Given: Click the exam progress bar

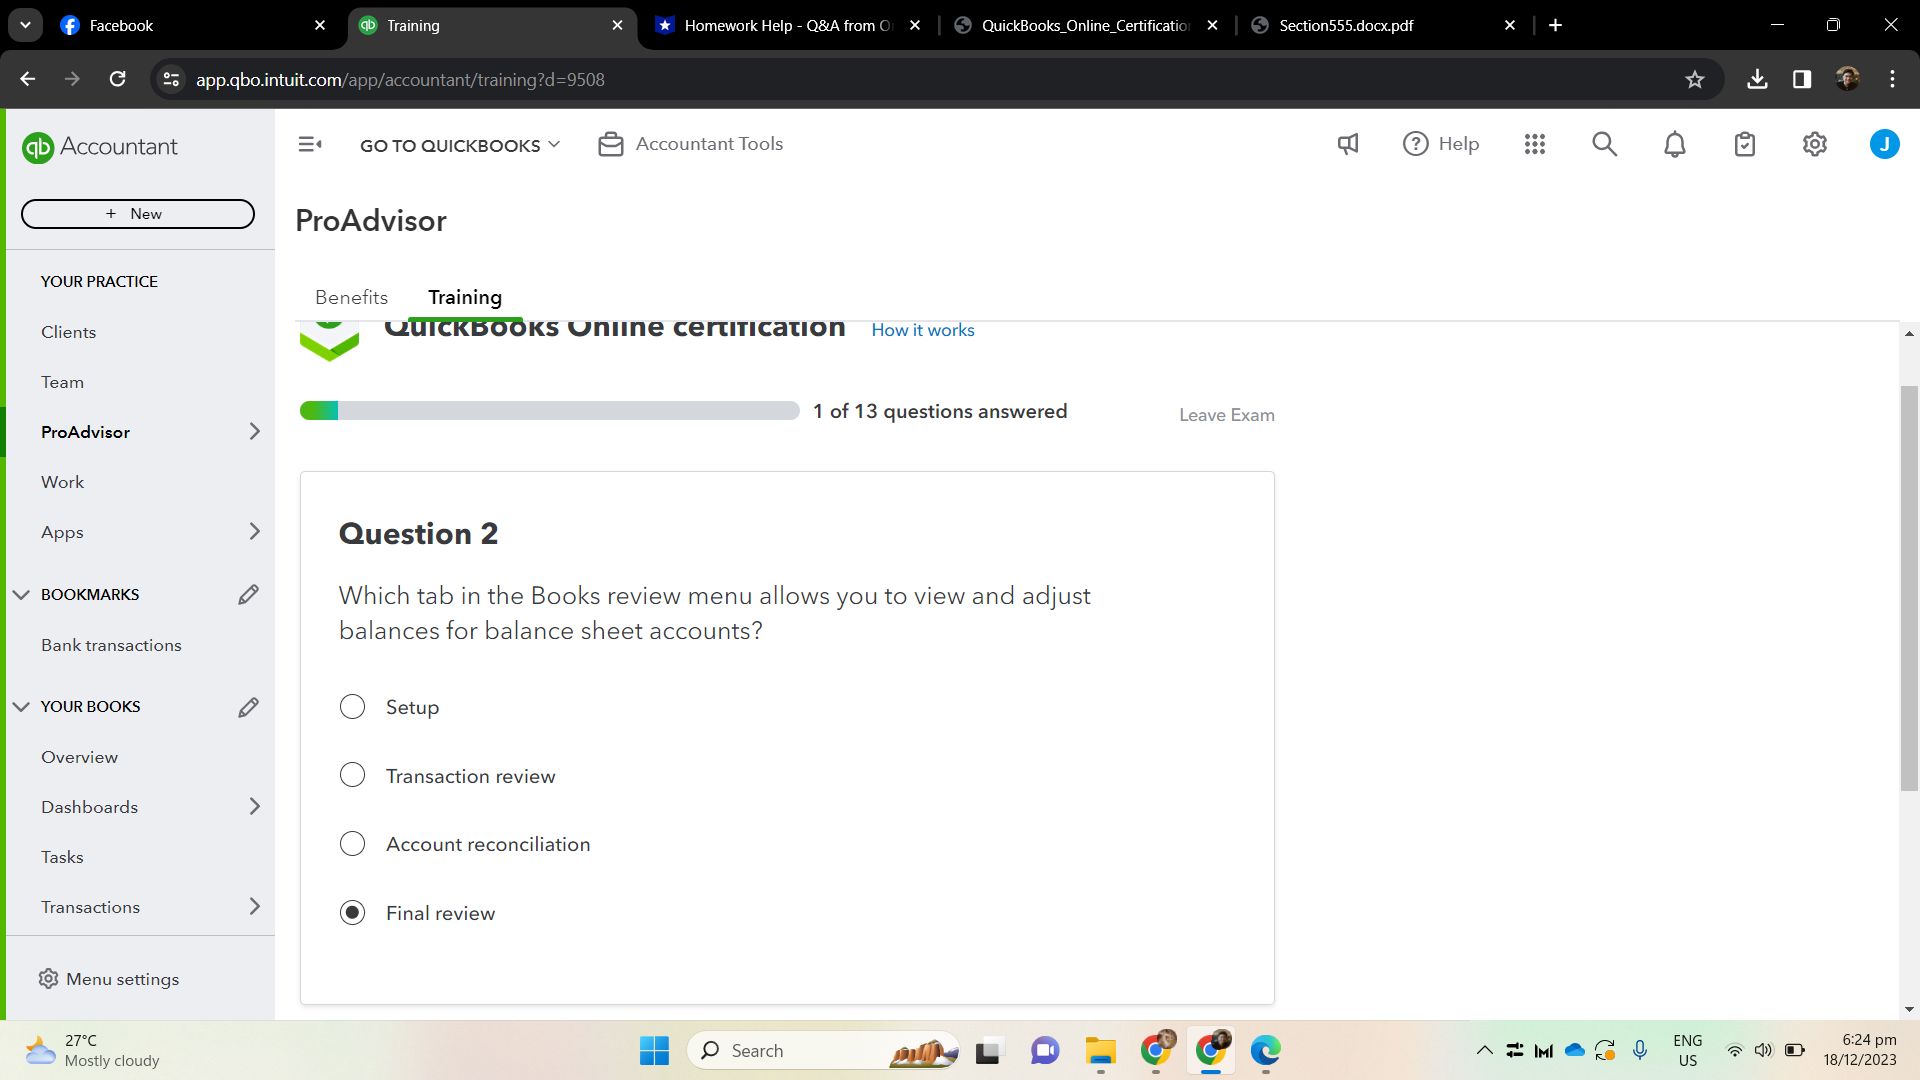Looking at the screenshot, I should click(549, 411).
